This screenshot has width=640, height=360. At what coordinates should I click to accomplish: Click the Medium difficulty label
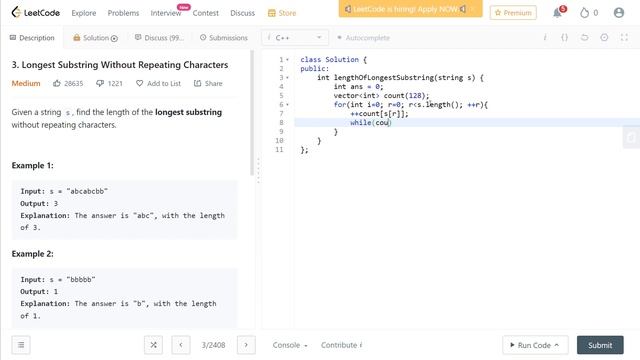pos(26,83)
